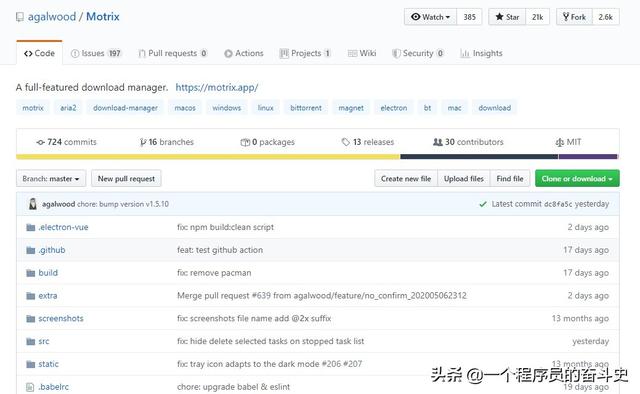Select the mac topic tag
This screenshot has width=640, height=394.
pos(454,108)
